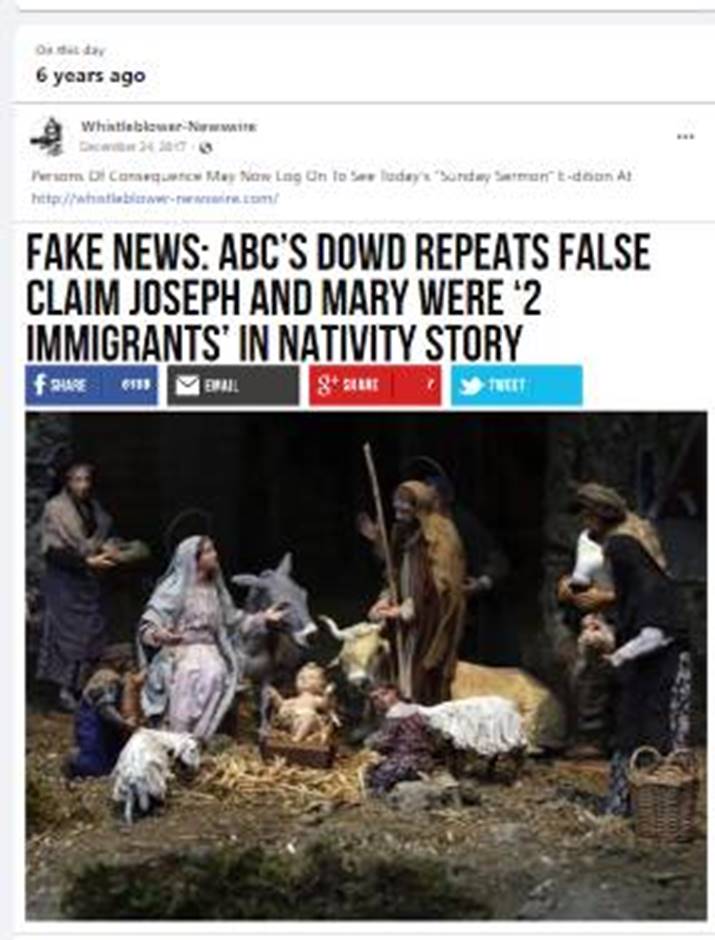Click the blue Facebook Share button label
The width and height of the screenshot is (715, 940).
(68, 385)
